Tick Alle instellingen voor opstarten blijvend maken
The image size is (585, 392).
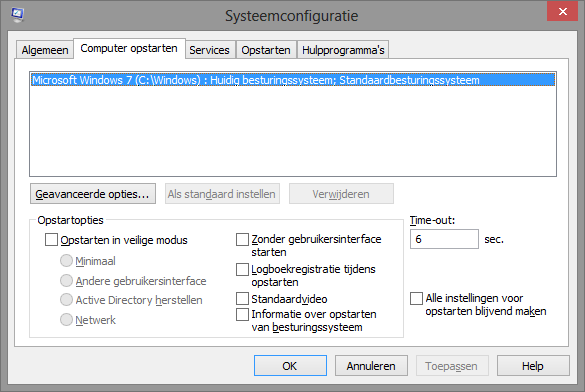tap(416, 298)
